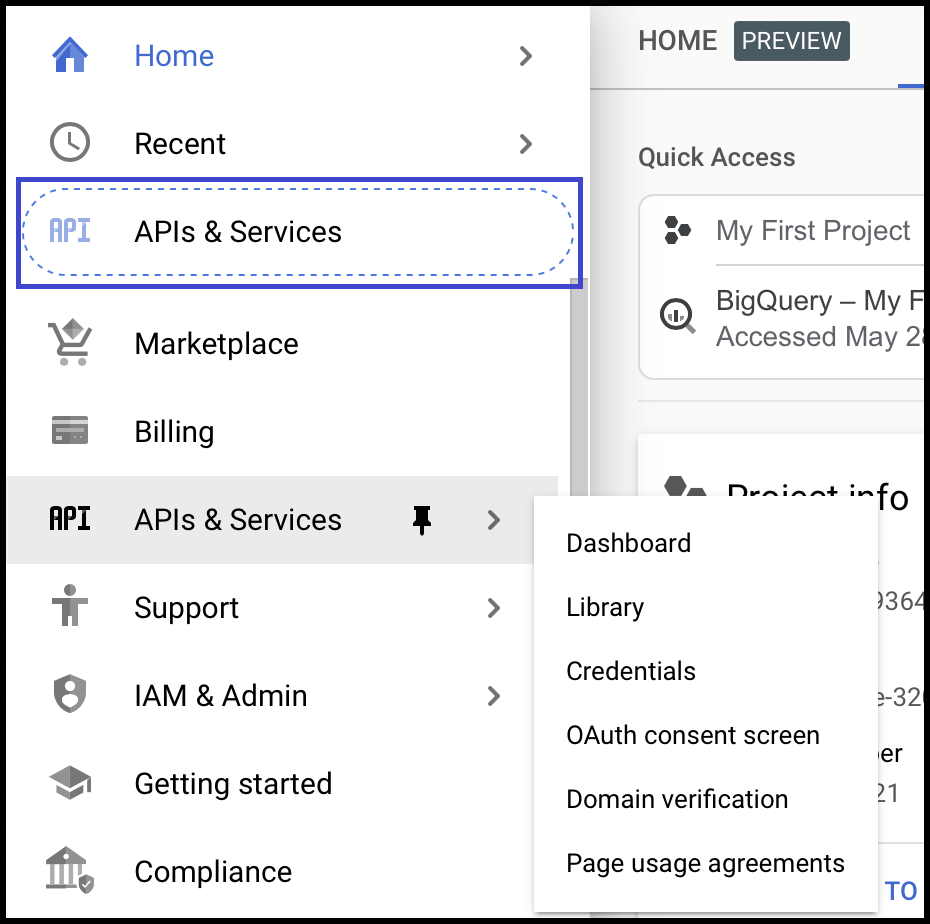Click the Home house icon
Screen dimensions: 930x924
[x=70, y=56]
